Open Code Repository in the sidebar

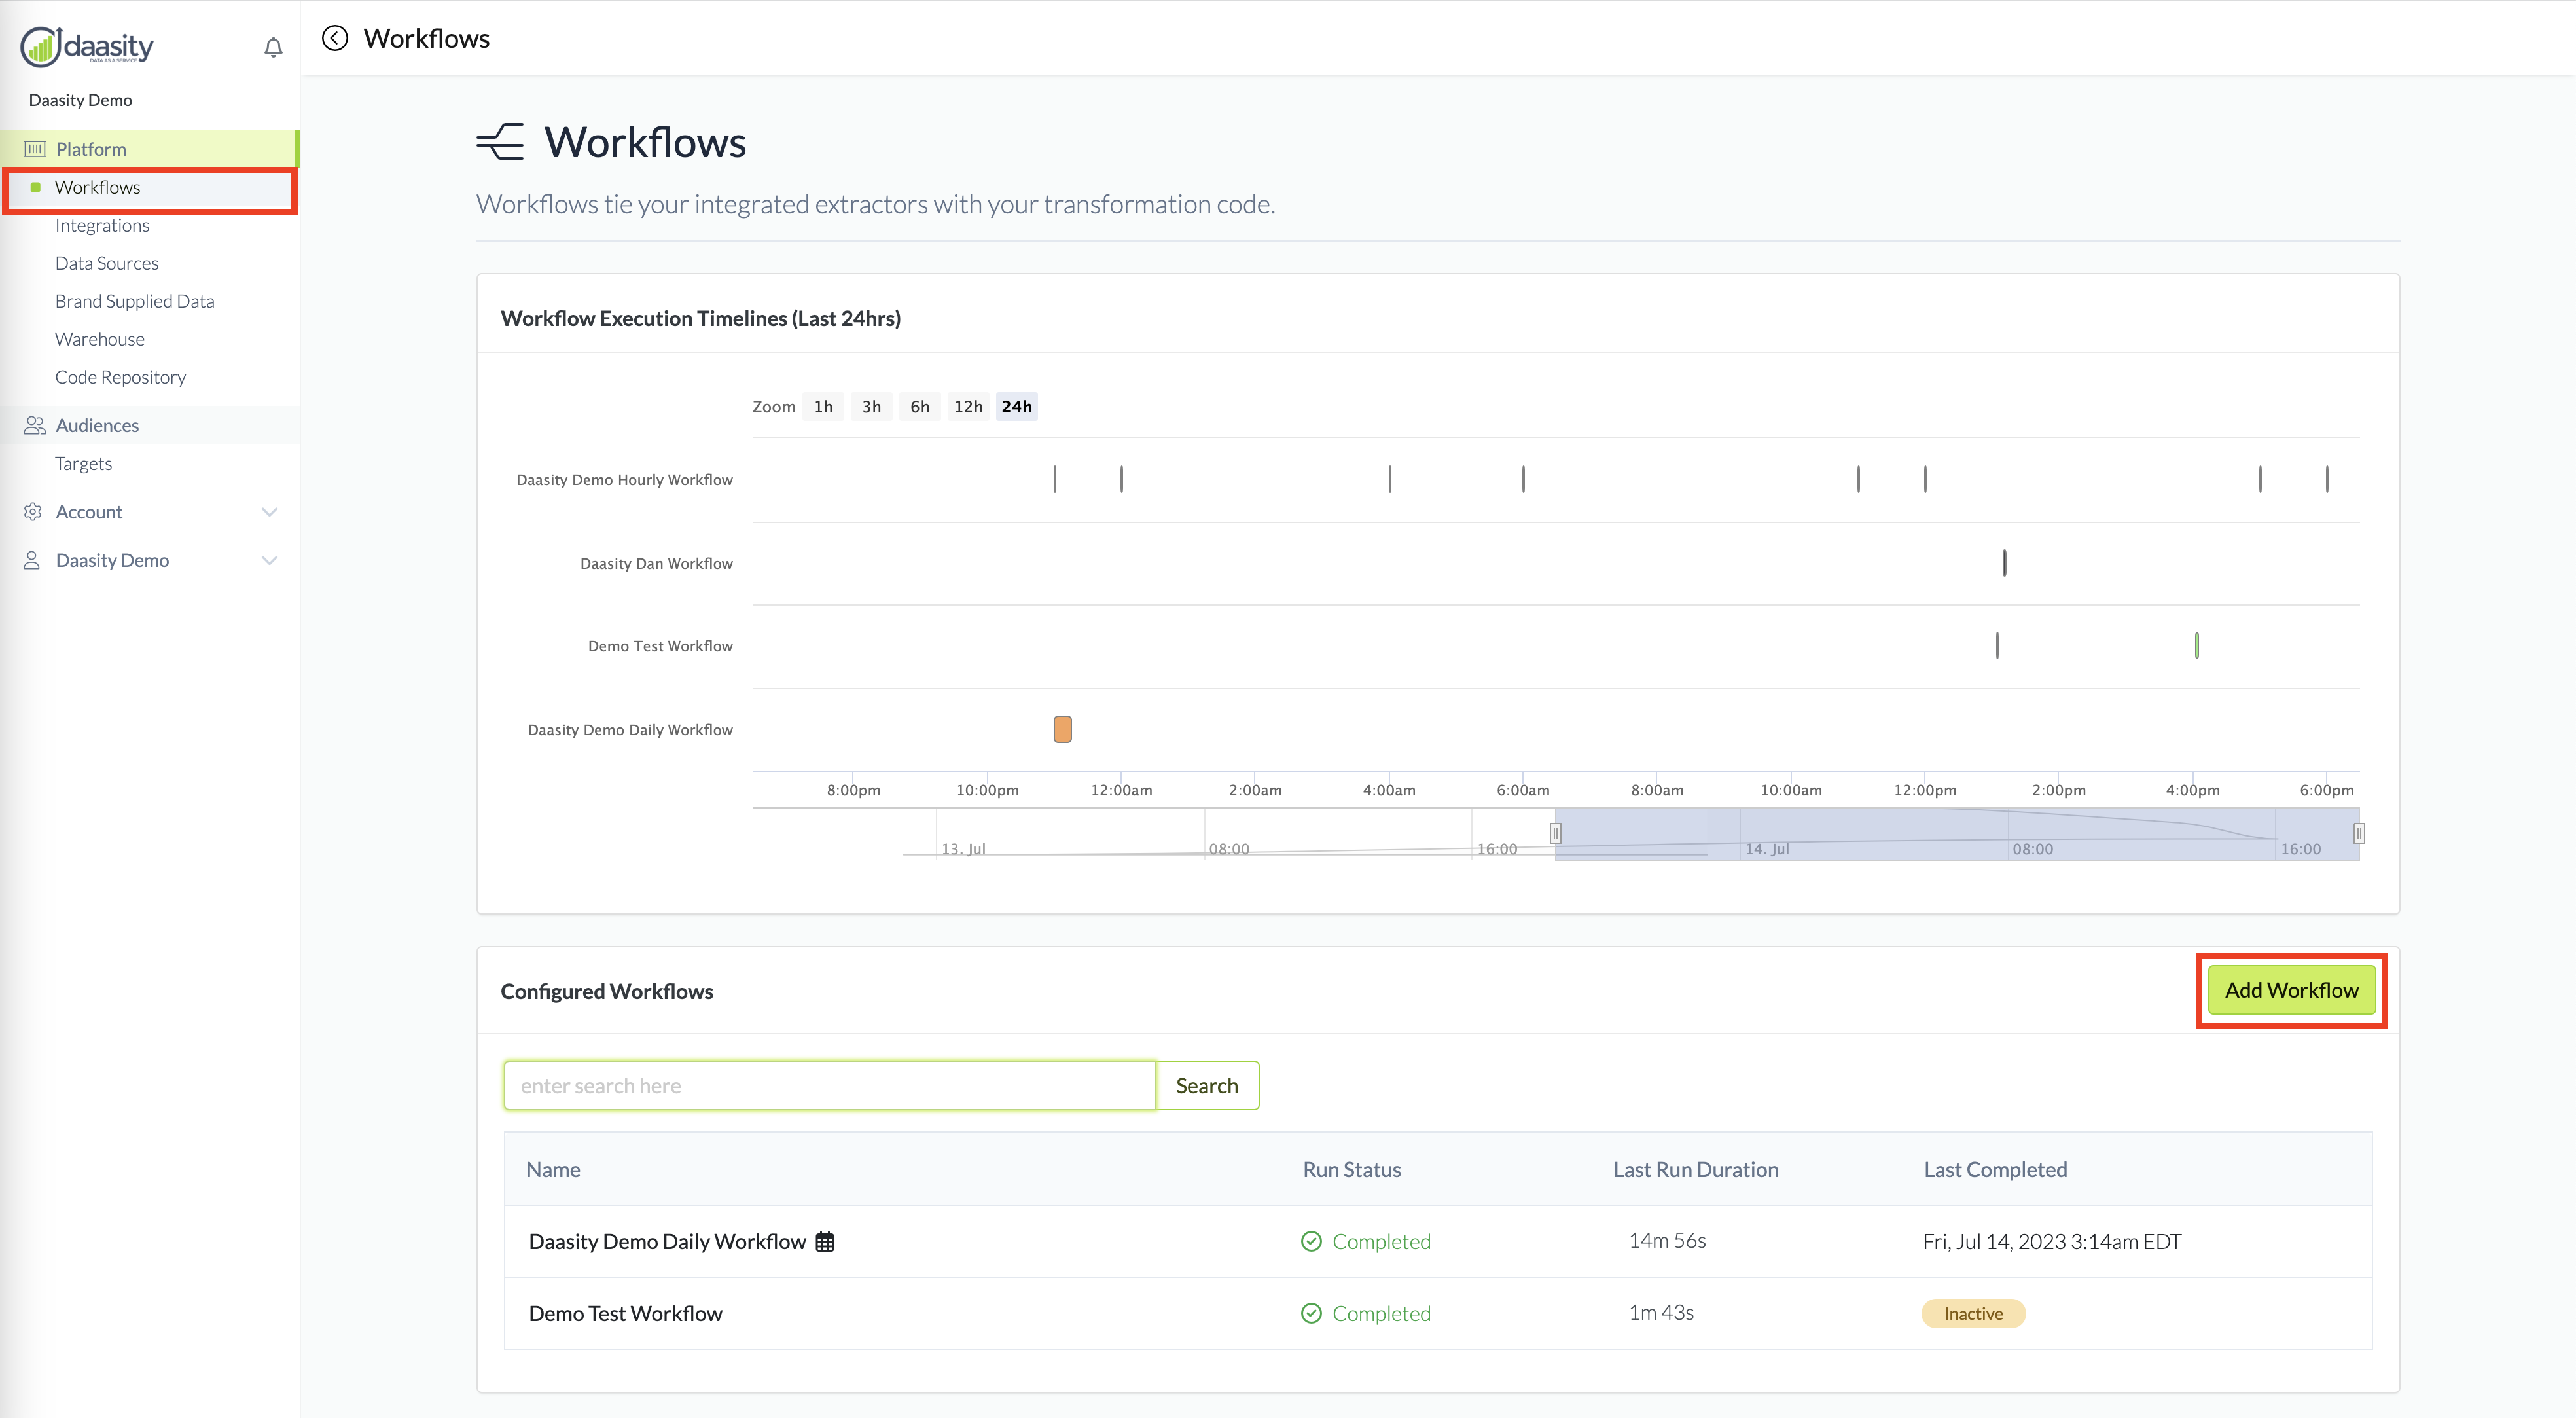point(120,377)
